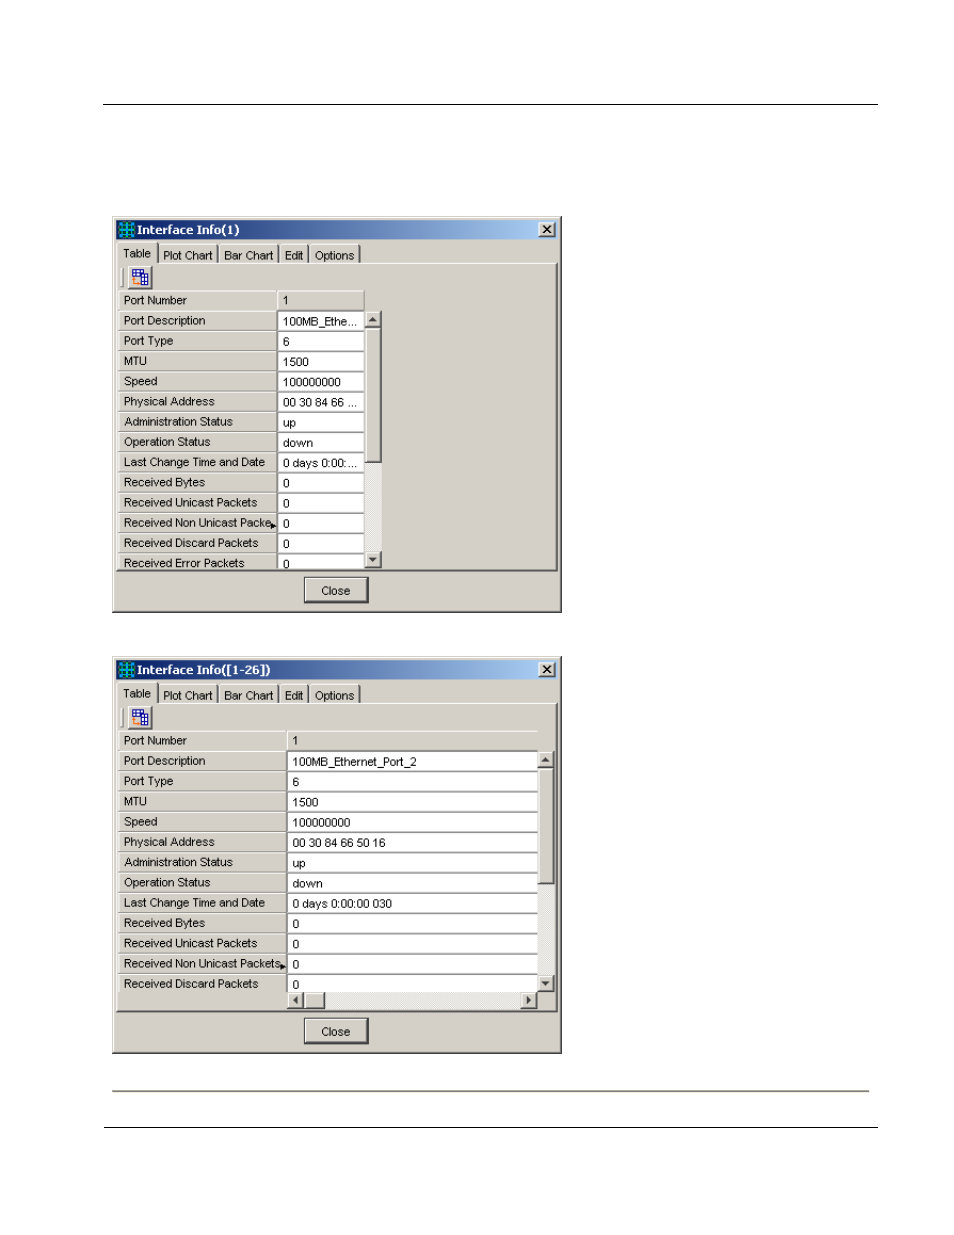The width and height of the screenshot is (954, 1235).
Task: Click Received Non Unicast Packets label in lower window
Action: coord(202,963)
